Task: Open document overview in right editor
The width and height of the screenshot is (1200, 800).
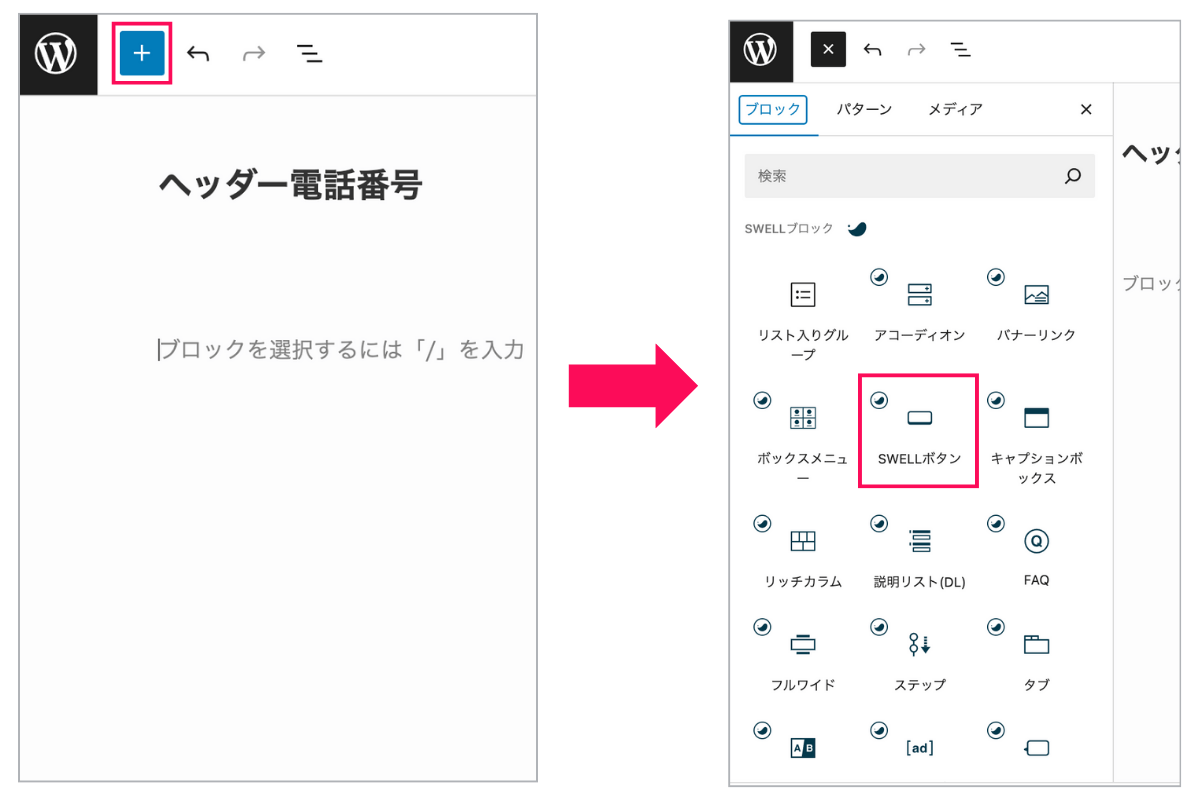Action: click(961, 50)
